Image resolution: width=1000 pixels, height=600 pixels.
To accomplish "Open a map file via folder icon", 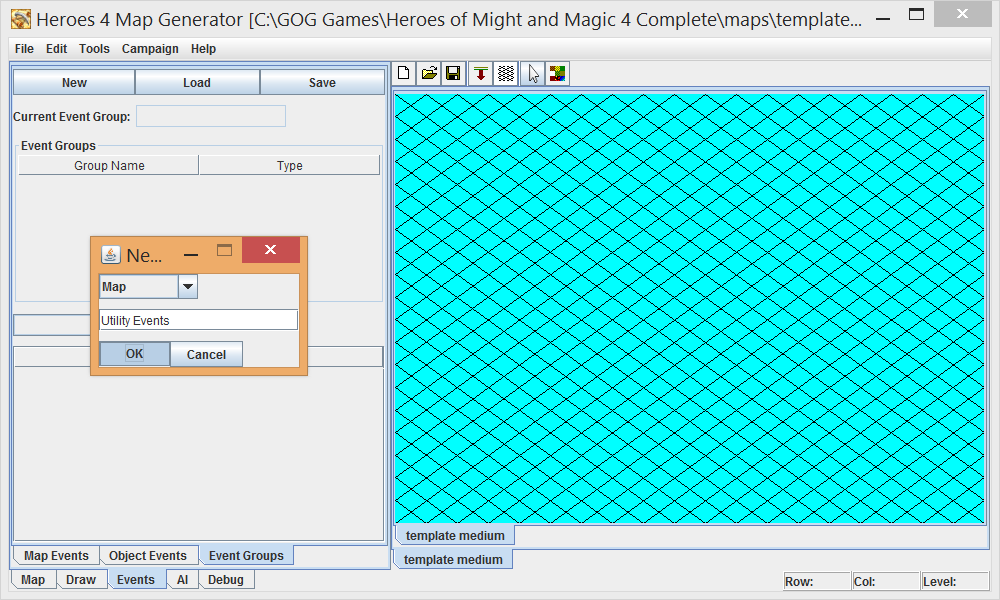I will tap(429, 73).
